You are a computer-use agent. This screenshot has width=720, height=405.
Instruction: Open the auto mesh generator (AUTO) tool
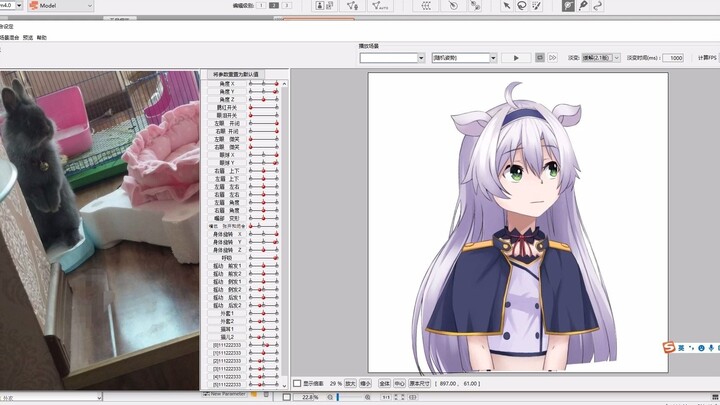click(380, 6)
